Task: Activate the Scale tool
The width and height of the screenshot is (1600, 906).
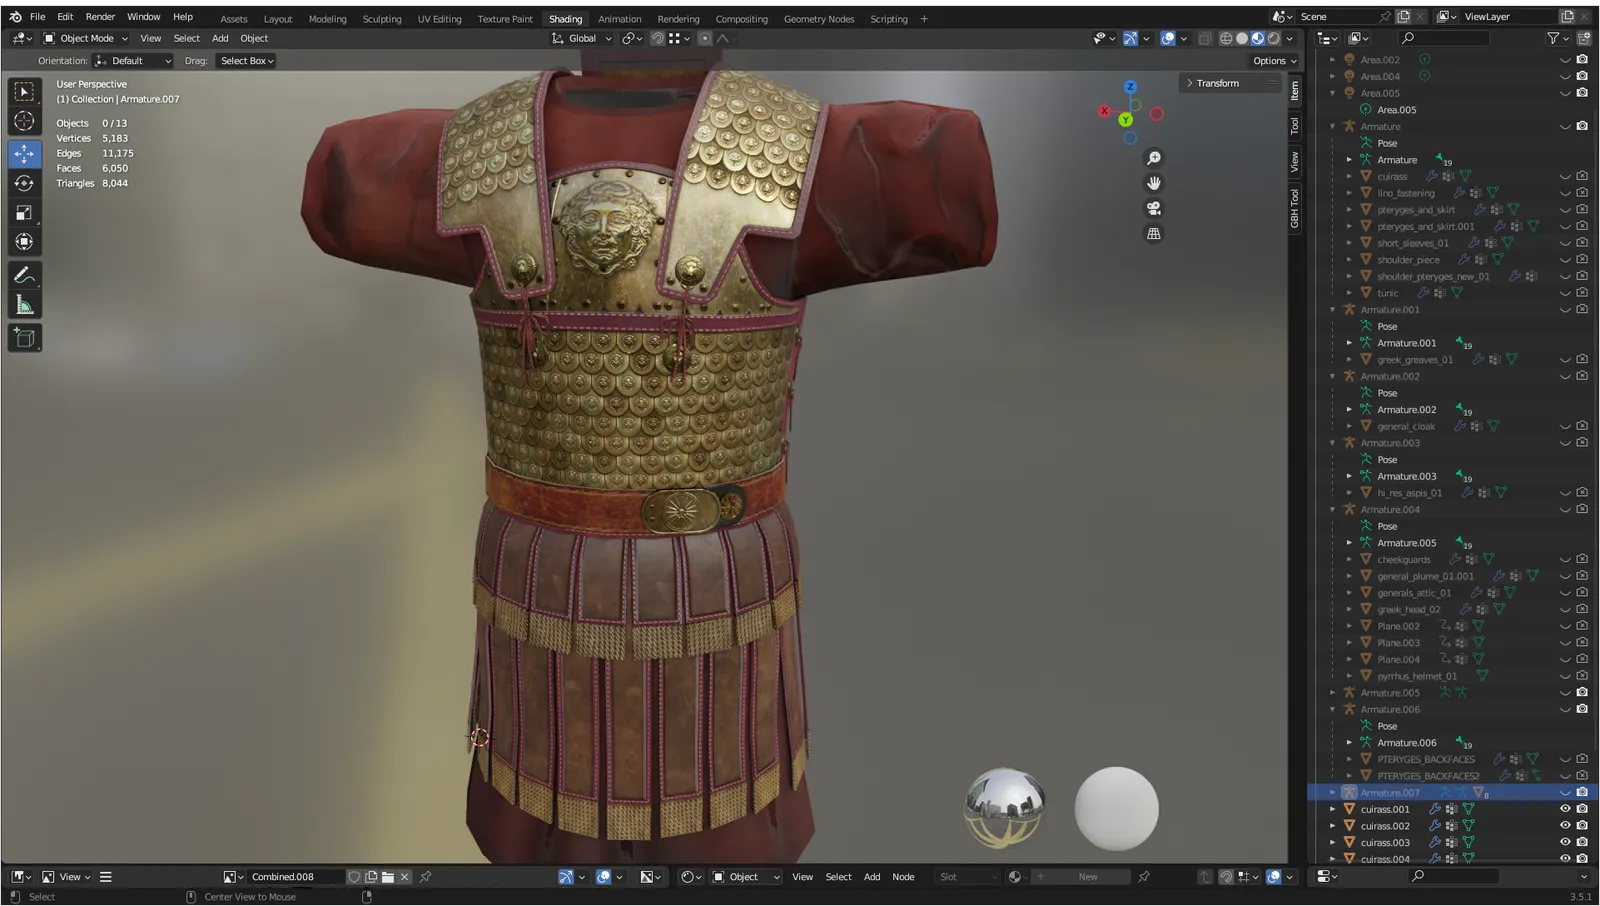Action: (x=24, y=212)
